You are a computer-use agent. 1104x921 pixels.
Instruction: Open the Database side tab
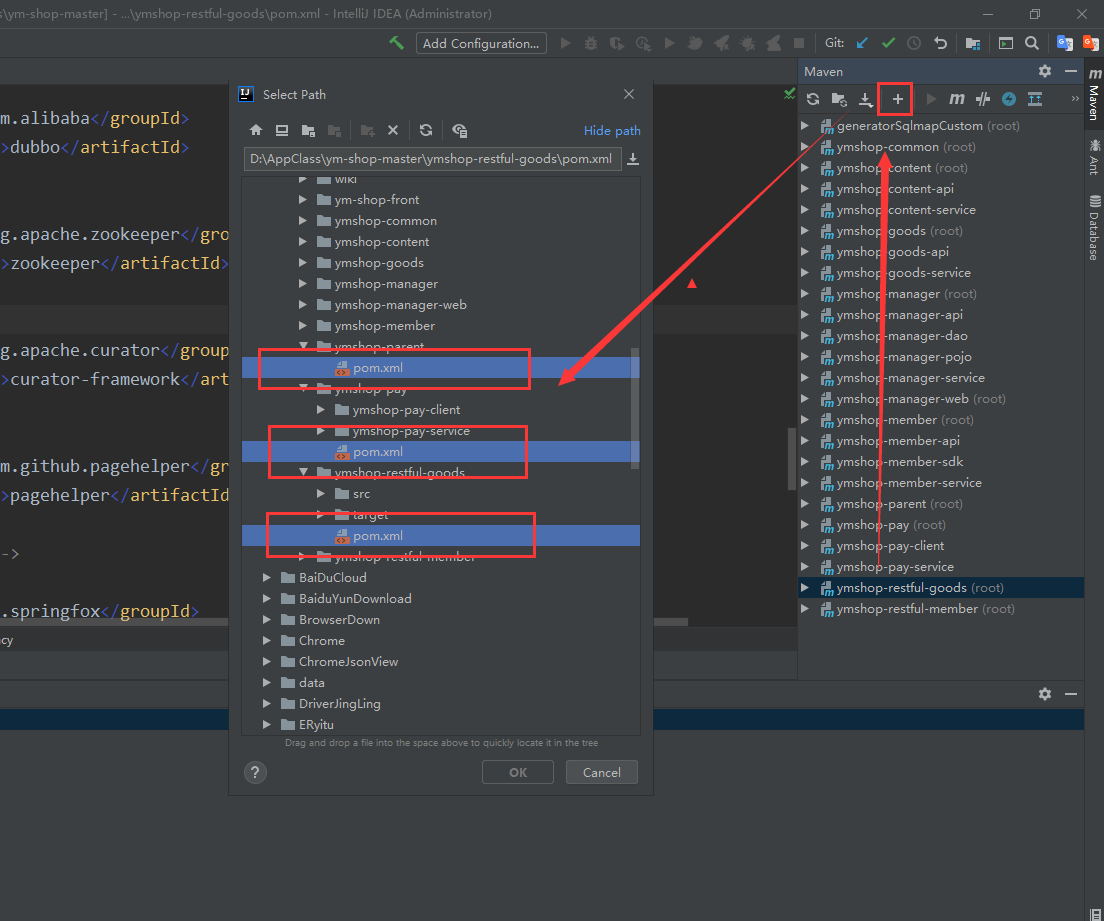[1094, 228]
